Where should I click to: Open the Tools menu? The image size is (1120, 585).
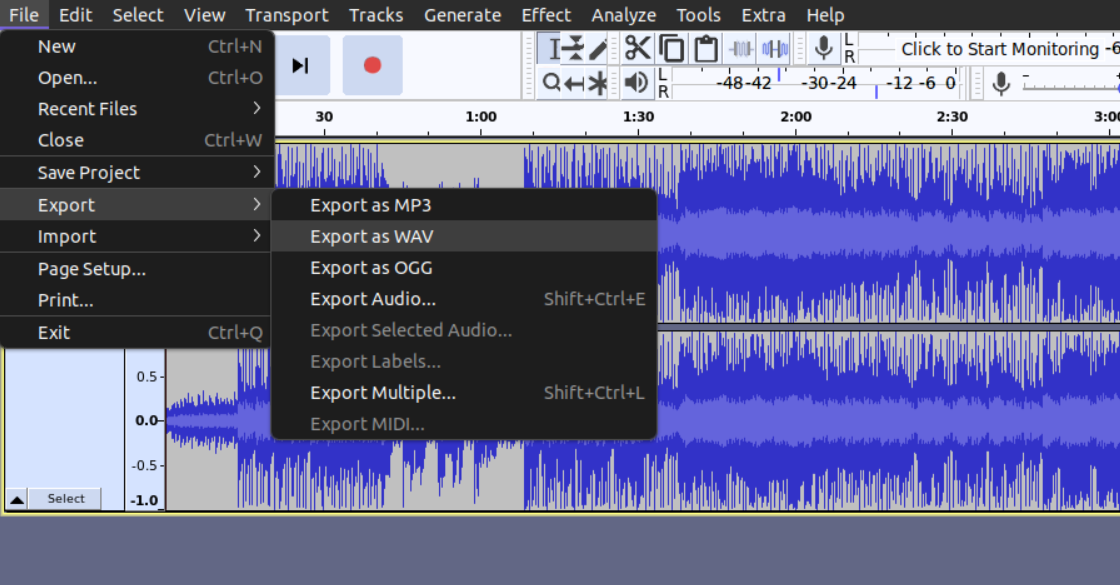point(699,15)
